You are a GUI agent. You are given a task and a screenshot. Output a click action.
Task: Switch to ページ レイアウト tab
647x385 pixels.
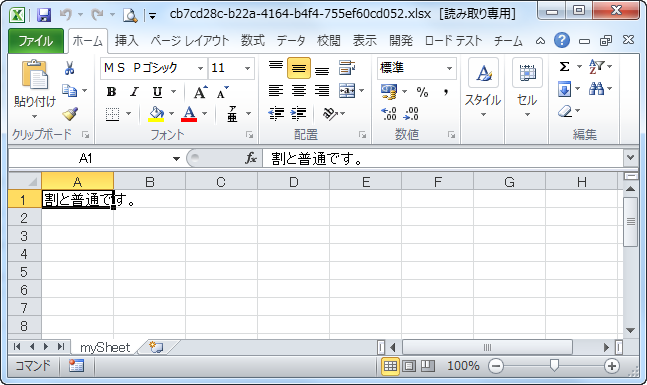pos(189,41)
